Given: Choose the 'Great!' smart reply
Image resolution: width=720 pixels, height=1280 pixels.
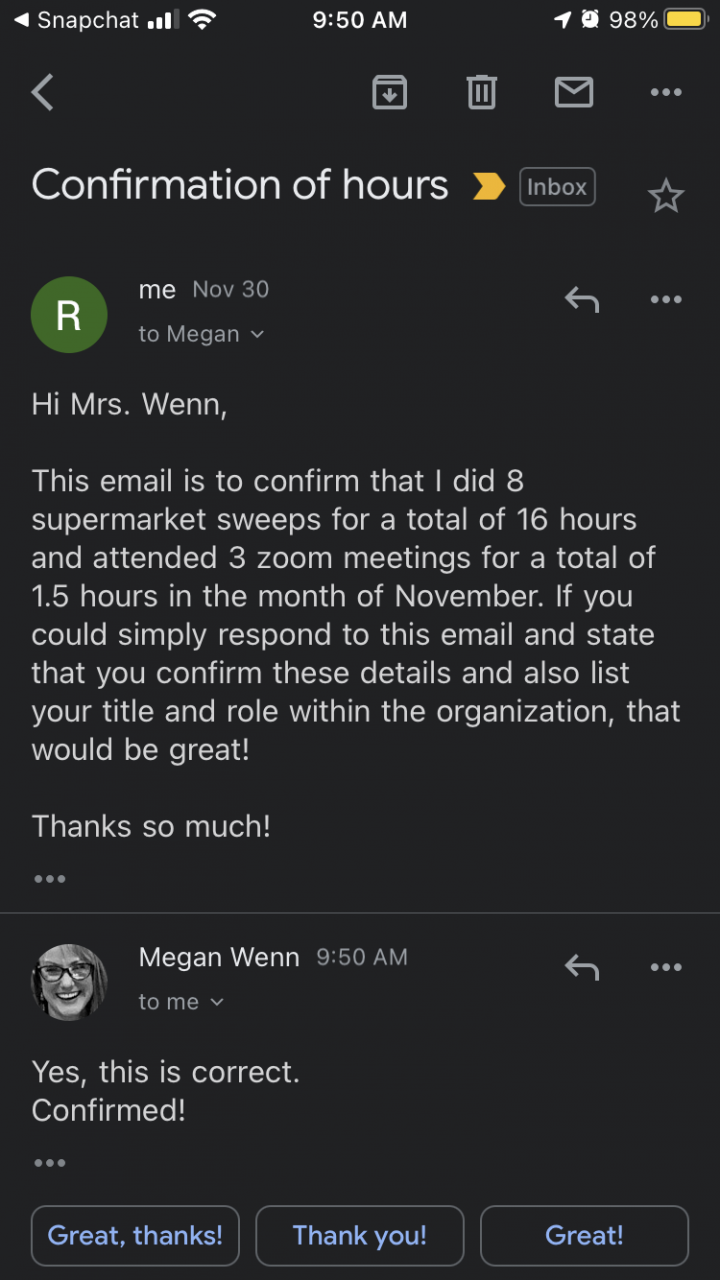Looking at the screenshot, I should pyautogui.click(x=584, y=1236).
